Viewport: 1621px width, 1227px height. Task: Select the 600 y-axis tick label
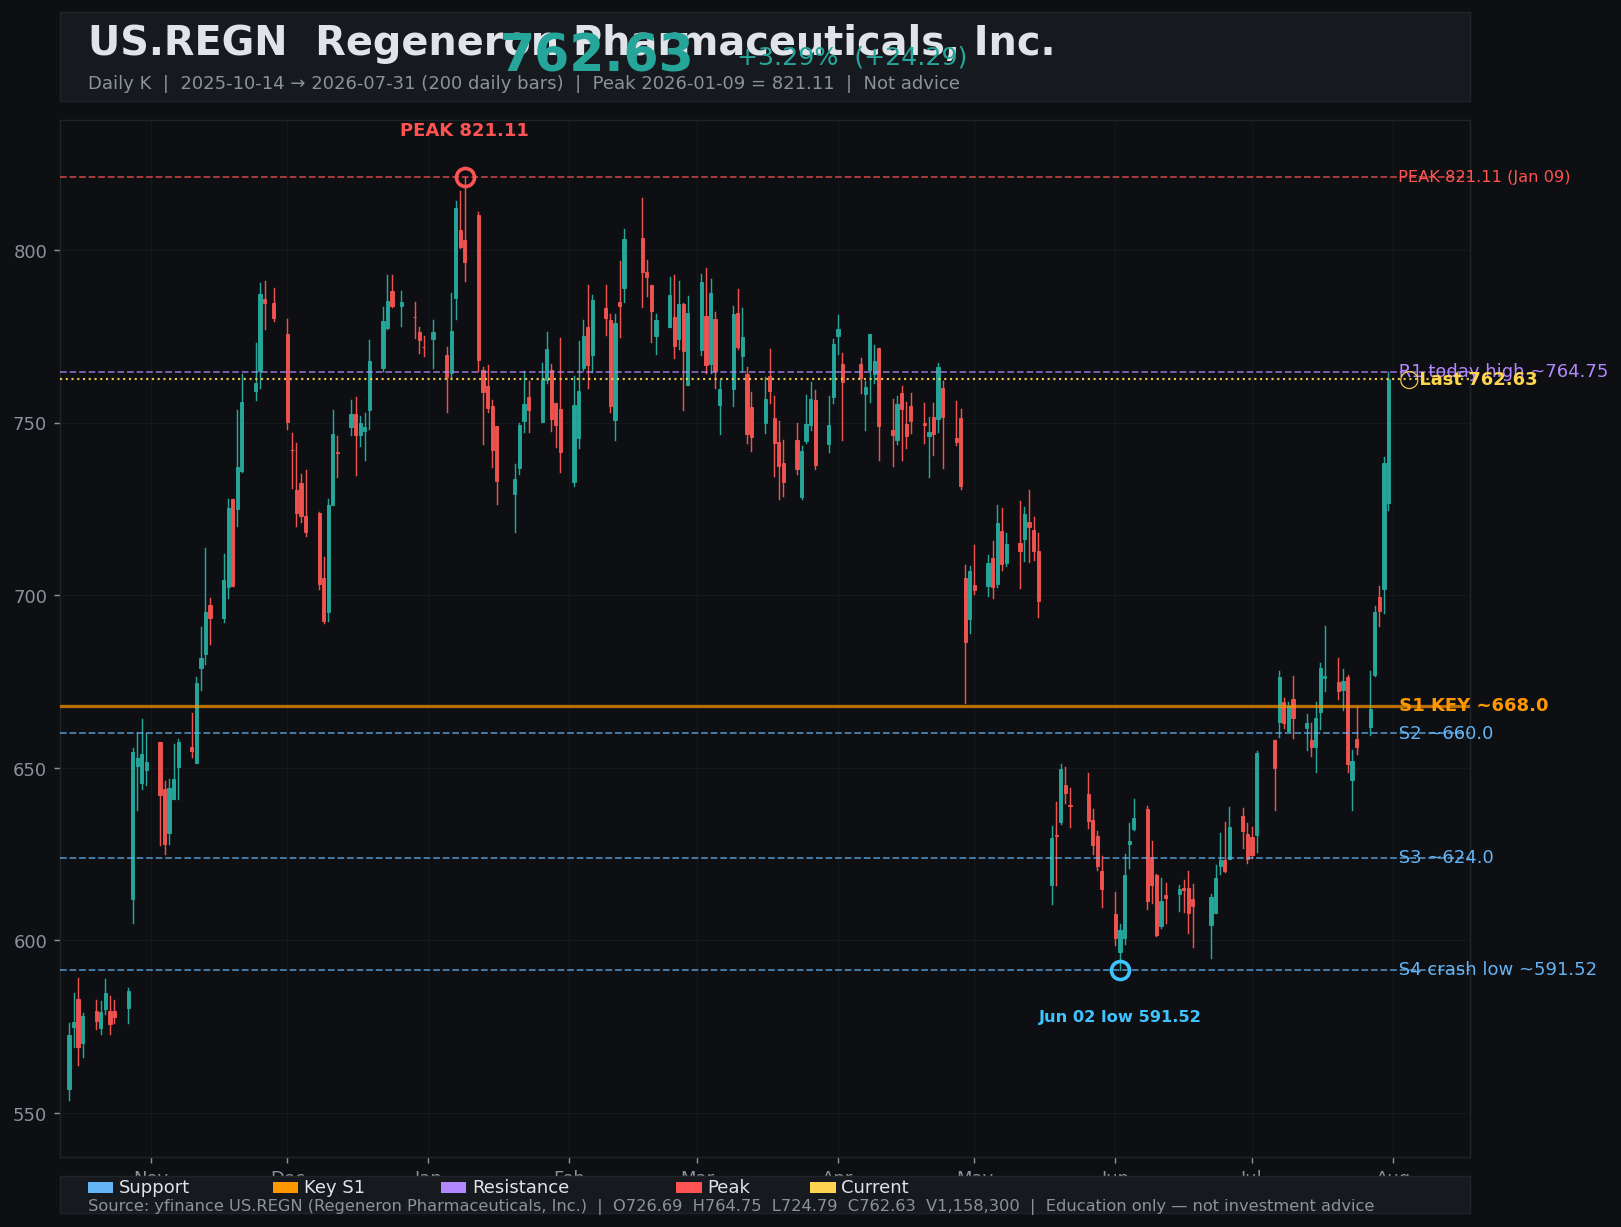click(x=31, y=941)
